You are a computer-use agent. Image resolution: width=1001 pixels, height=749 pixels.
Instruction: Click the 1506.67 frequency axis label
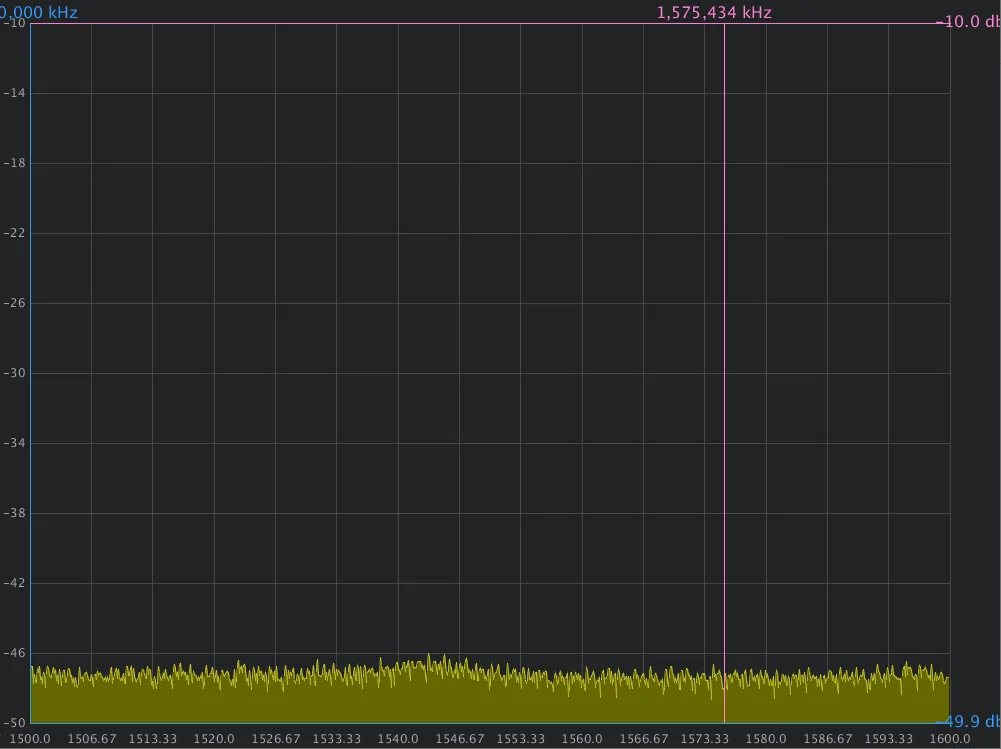coord(92,739)
